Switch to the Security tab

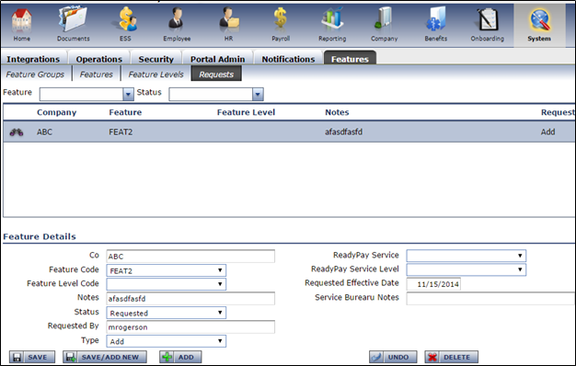tap(156, 59)
